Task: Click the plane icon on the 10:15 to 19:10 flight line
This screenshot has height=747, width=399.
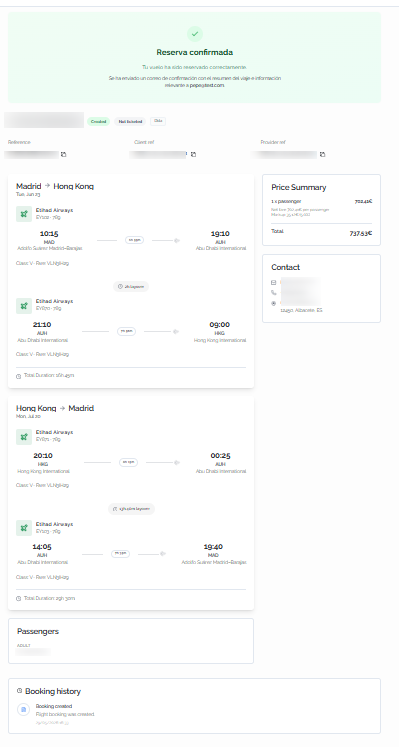Action: pyautogui.click(x=177, y=241)
